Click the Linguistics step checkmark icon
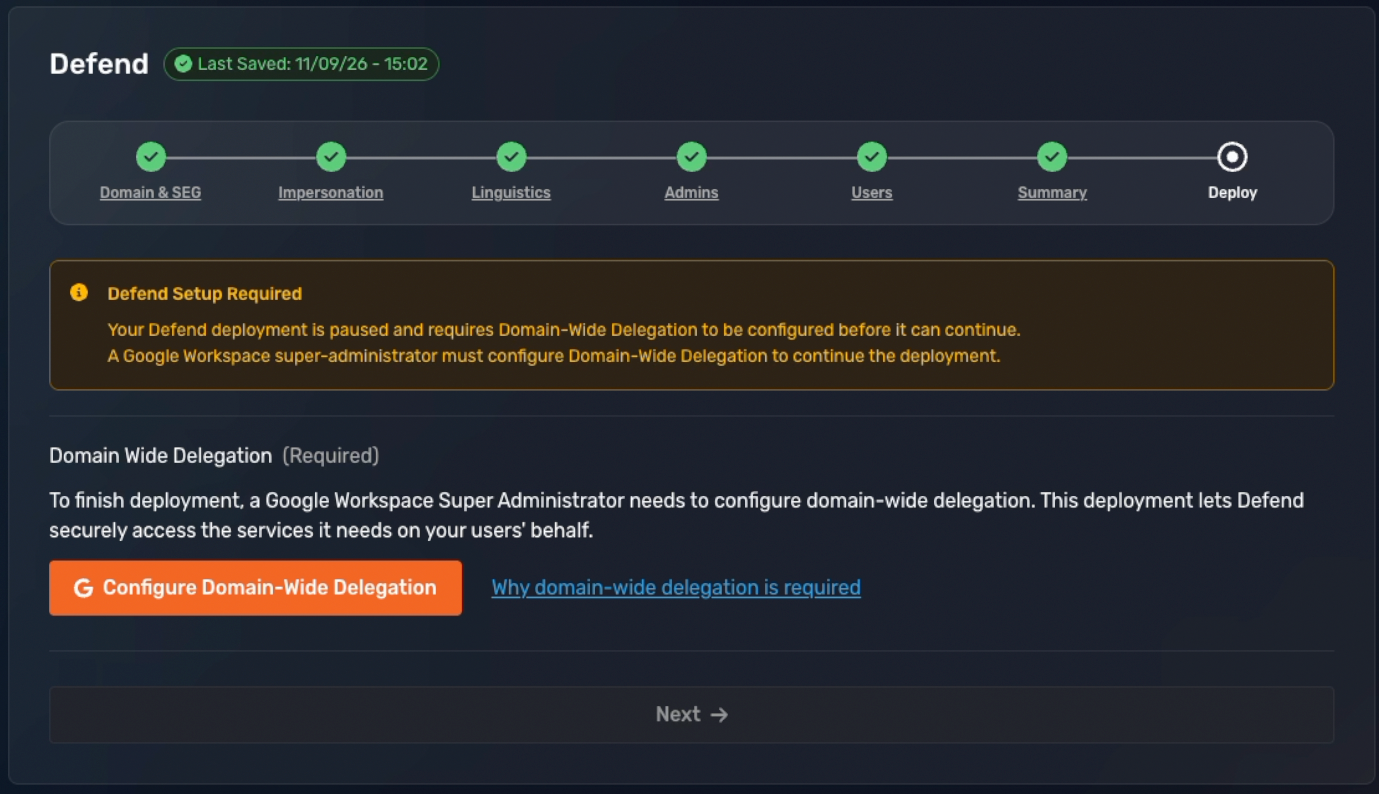 click(x=511, y=157)
